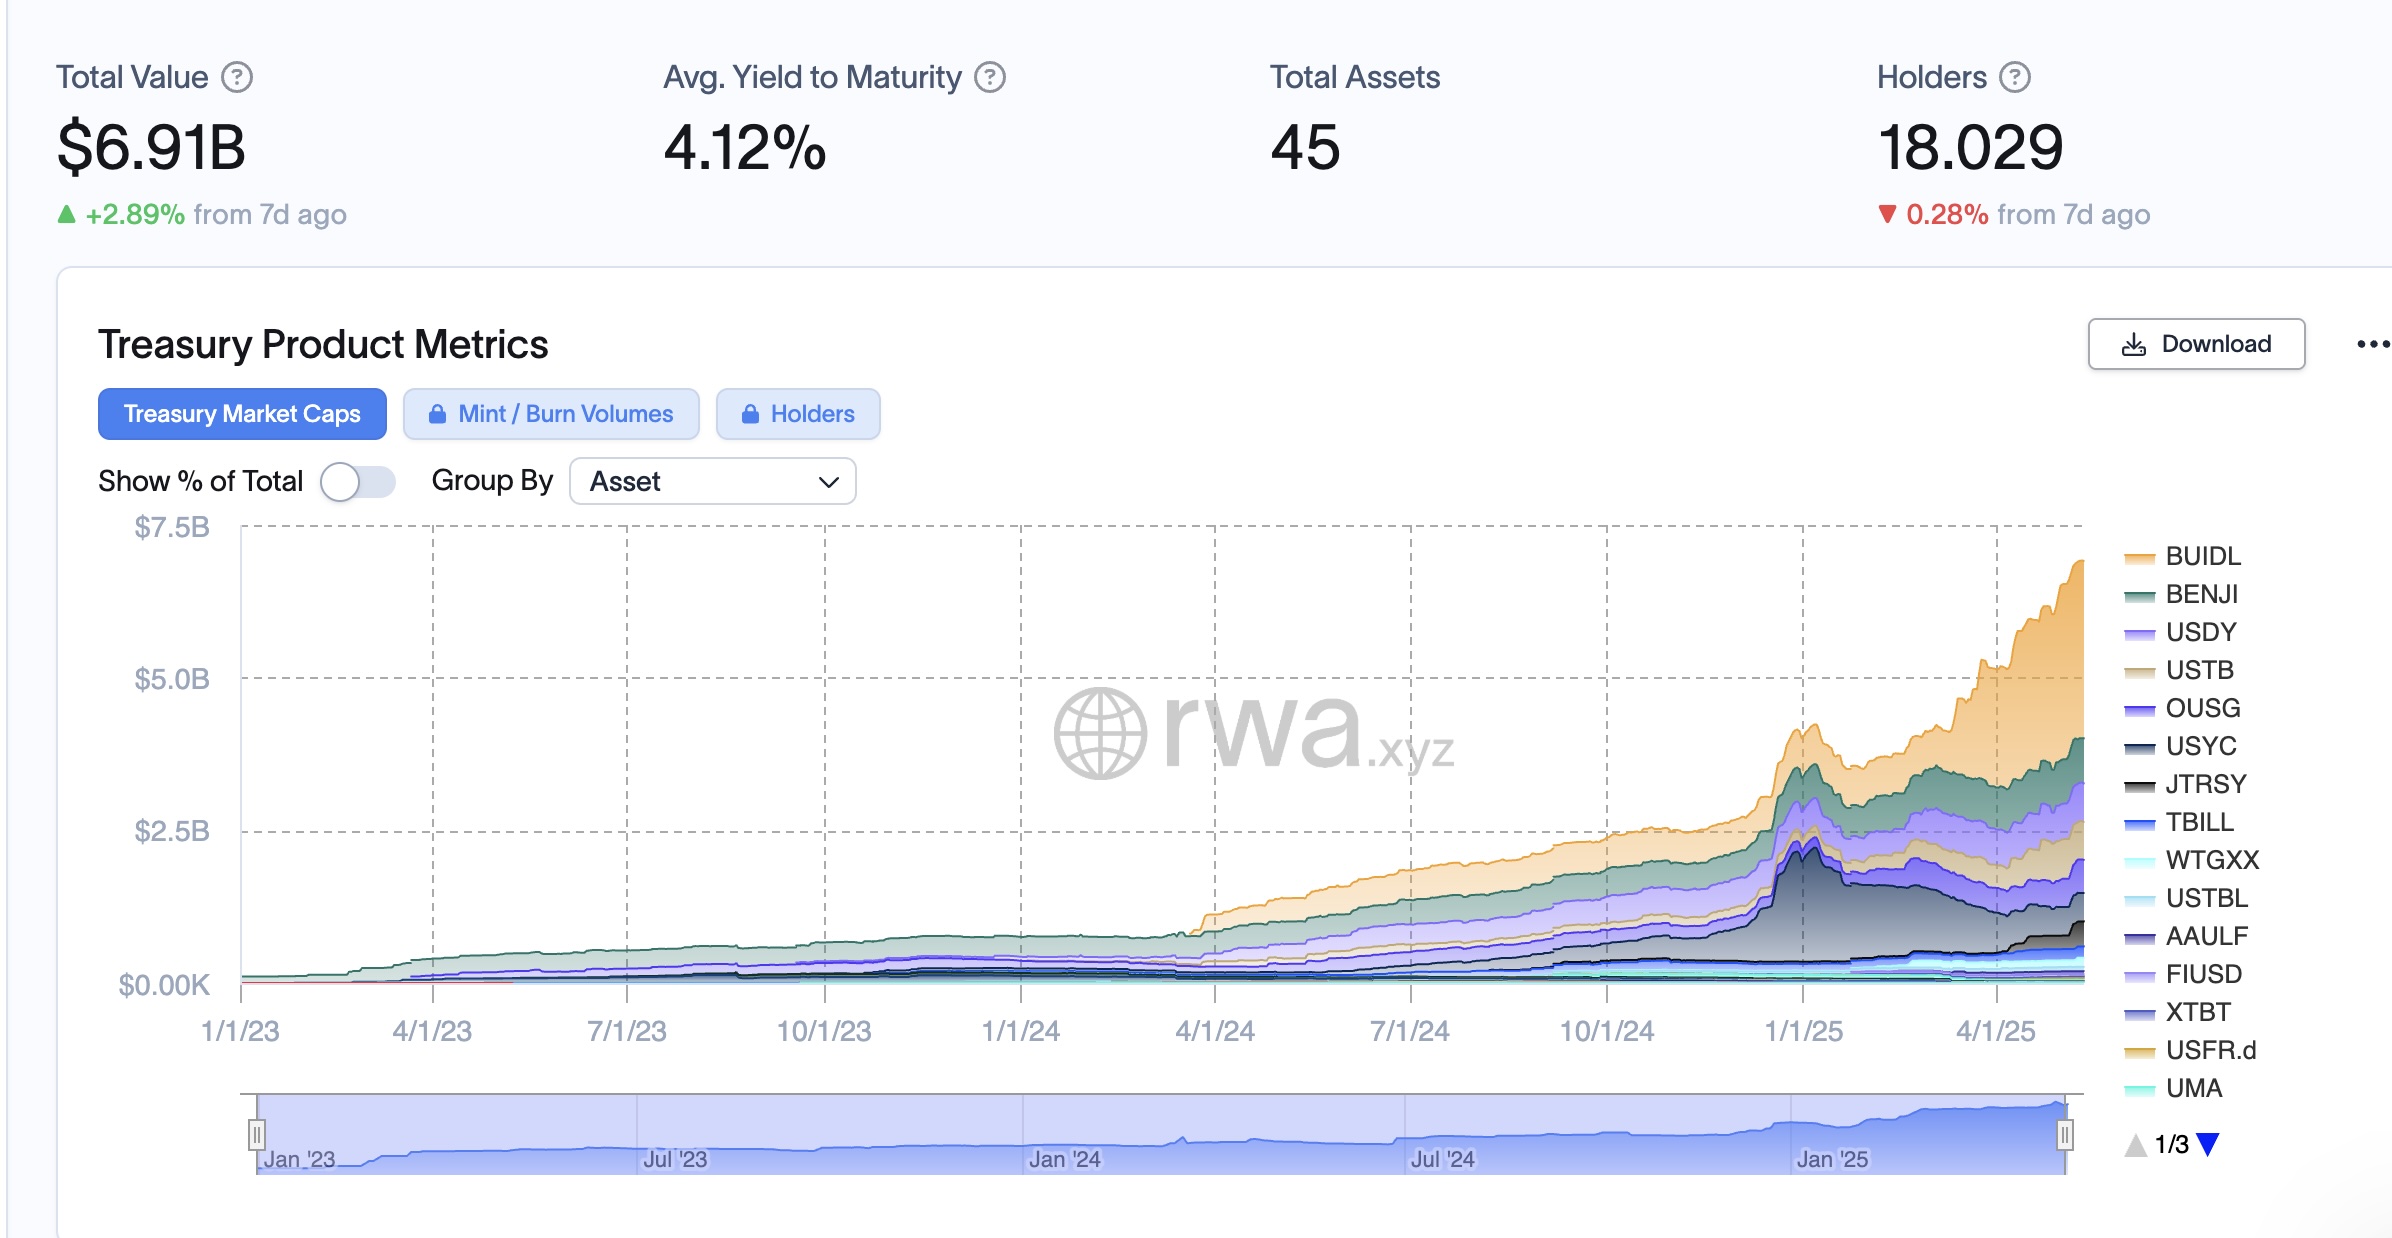Image resolution: width=2392 pixels, height=1238 pixels.
Task: Toggle Show % of Total switch
Action: tap(357, 481)
